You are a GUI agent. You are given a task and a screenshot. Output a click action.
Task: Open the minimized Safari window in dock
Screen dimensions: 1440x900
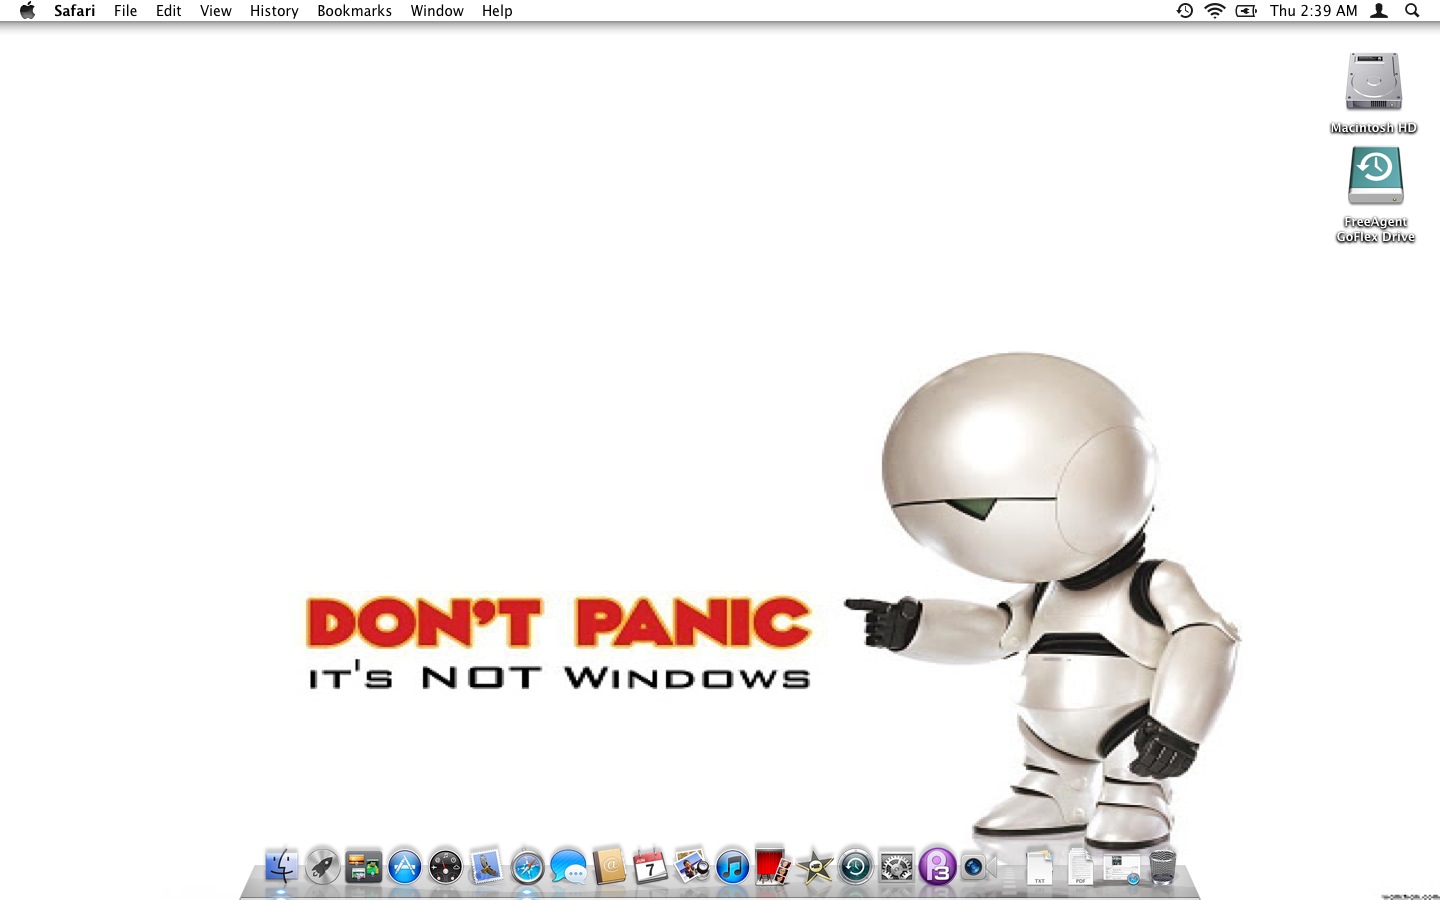(1121, 868)
